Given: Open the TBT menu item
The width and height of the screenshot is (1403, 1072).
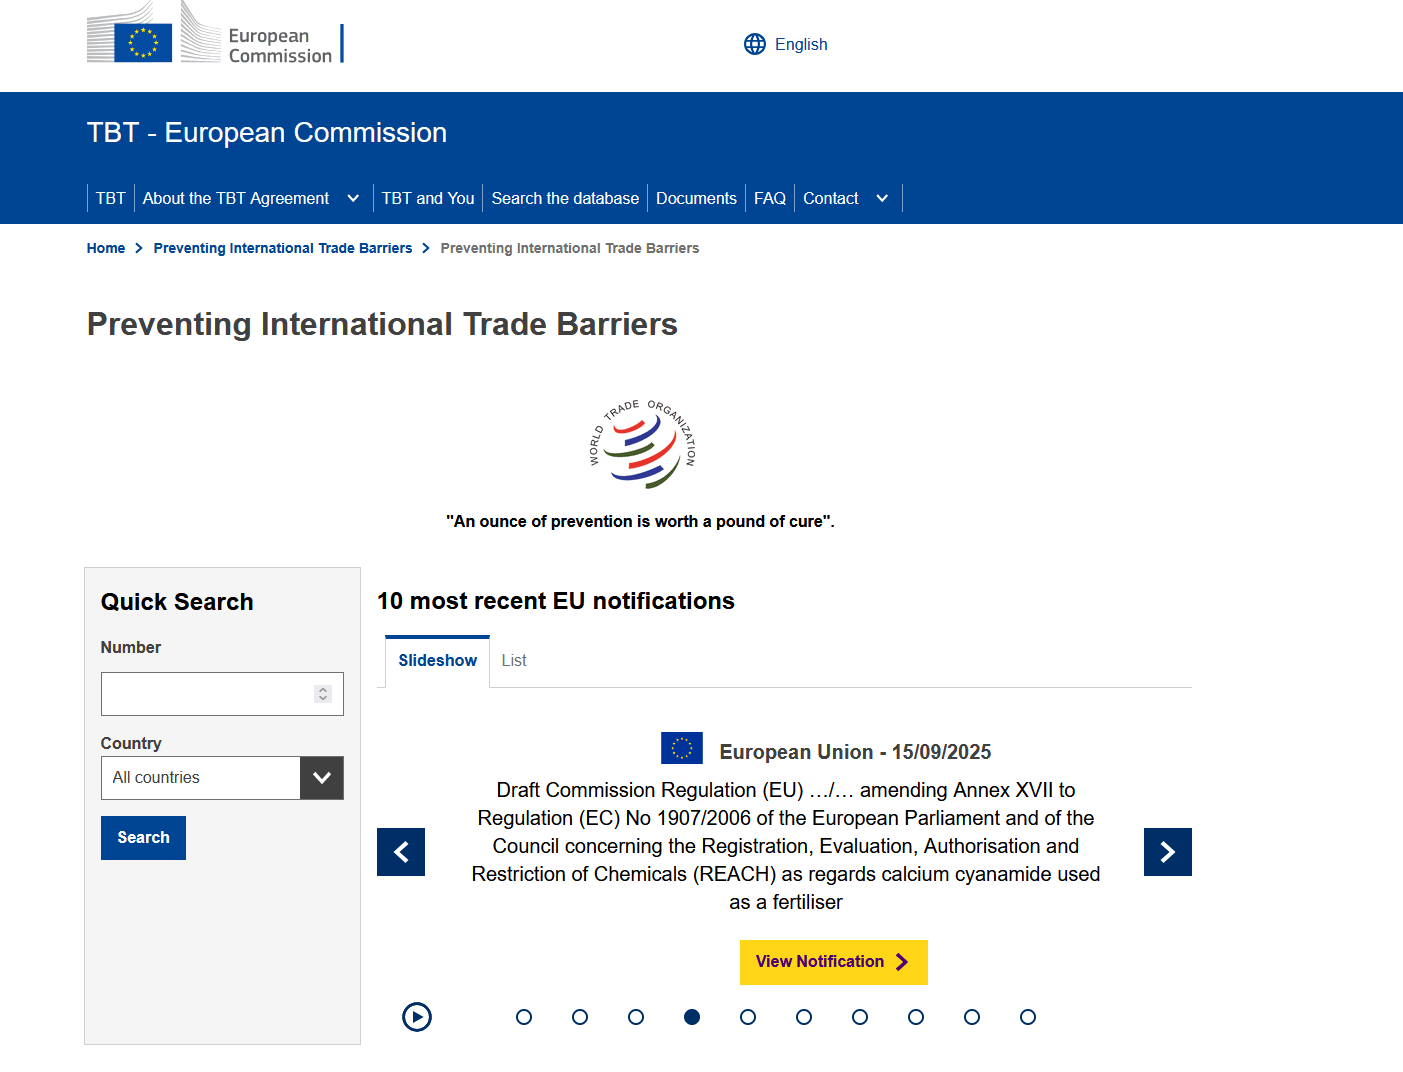Looking at the screenshot, I should click(111, 198).
